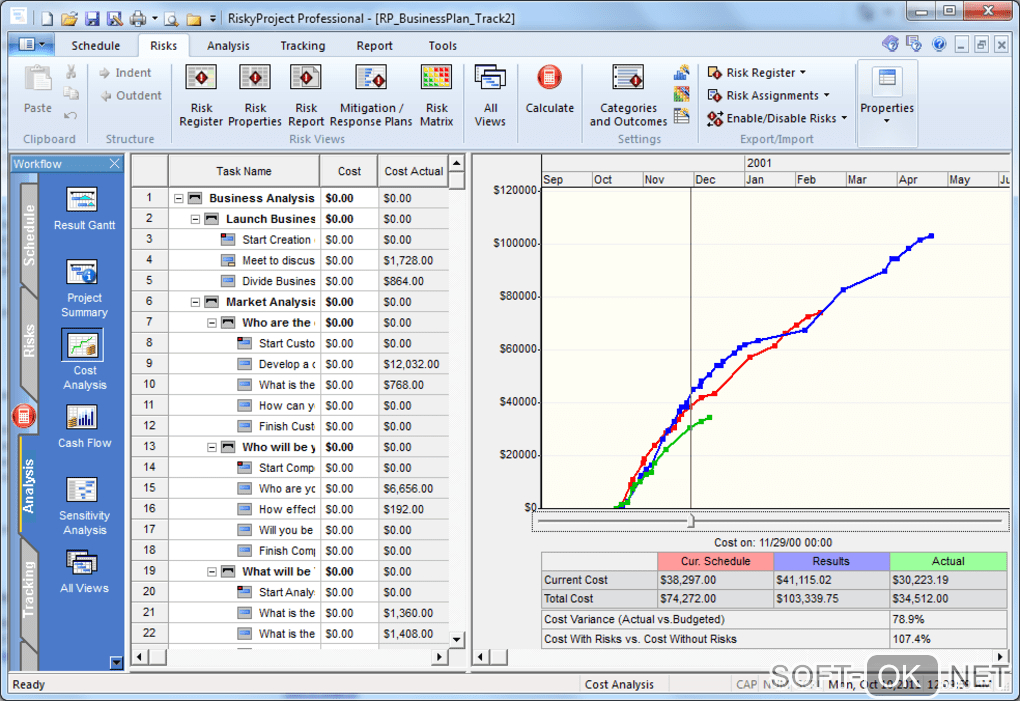This screenshot has height=701, width=1020.
Task: Run Calculate simulation
Action: pos(550,89)
